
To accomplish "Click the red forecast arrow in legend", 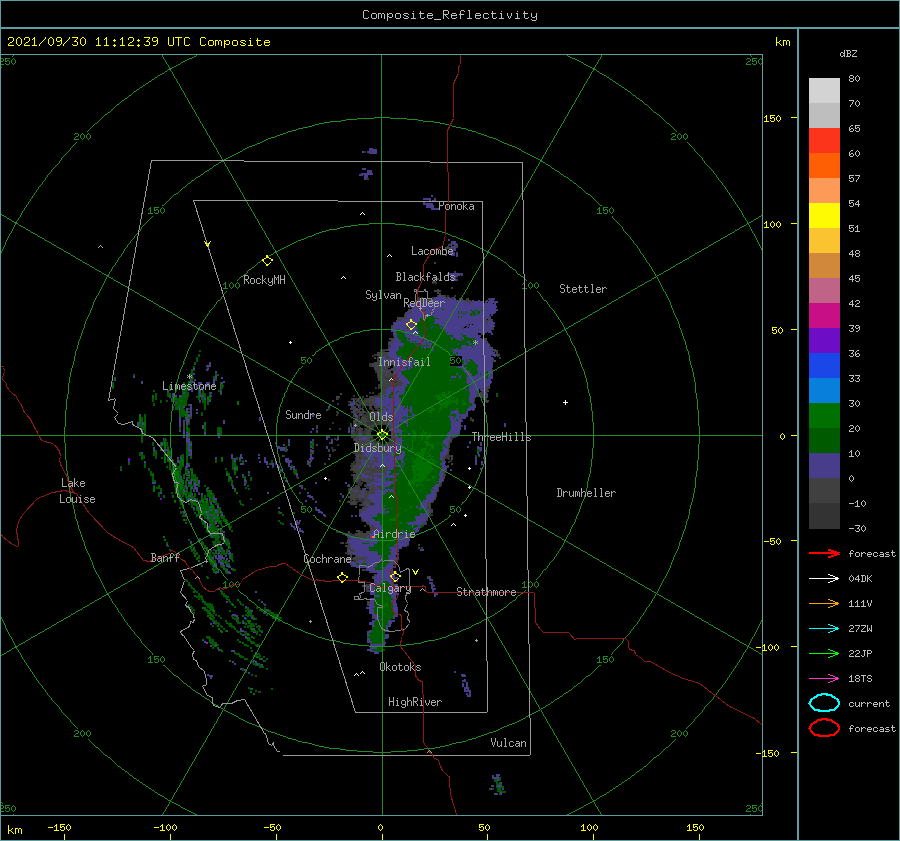I will pyautogui.click(x=824, y=553).
